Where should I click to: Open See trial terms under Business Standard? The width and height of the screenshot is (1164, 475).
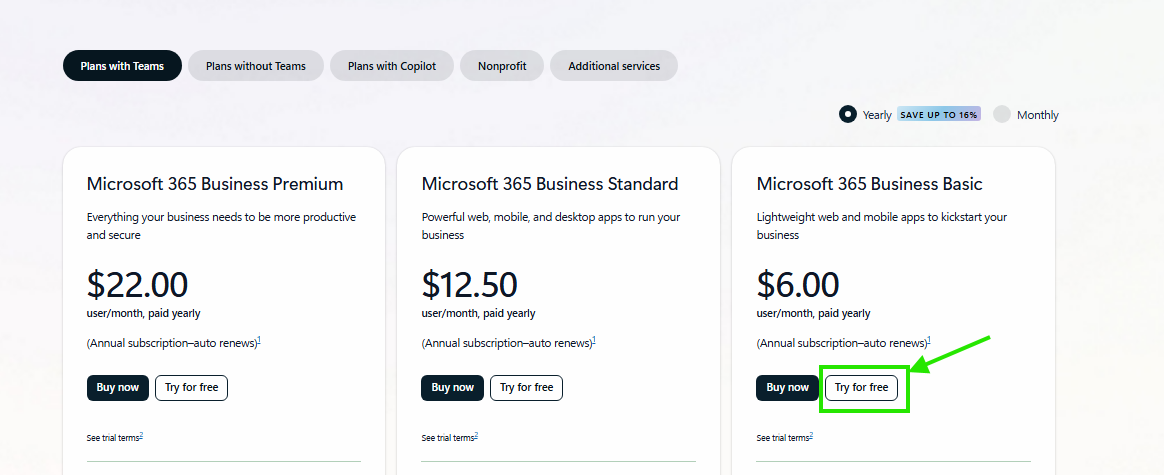click(x=449, y=438)
